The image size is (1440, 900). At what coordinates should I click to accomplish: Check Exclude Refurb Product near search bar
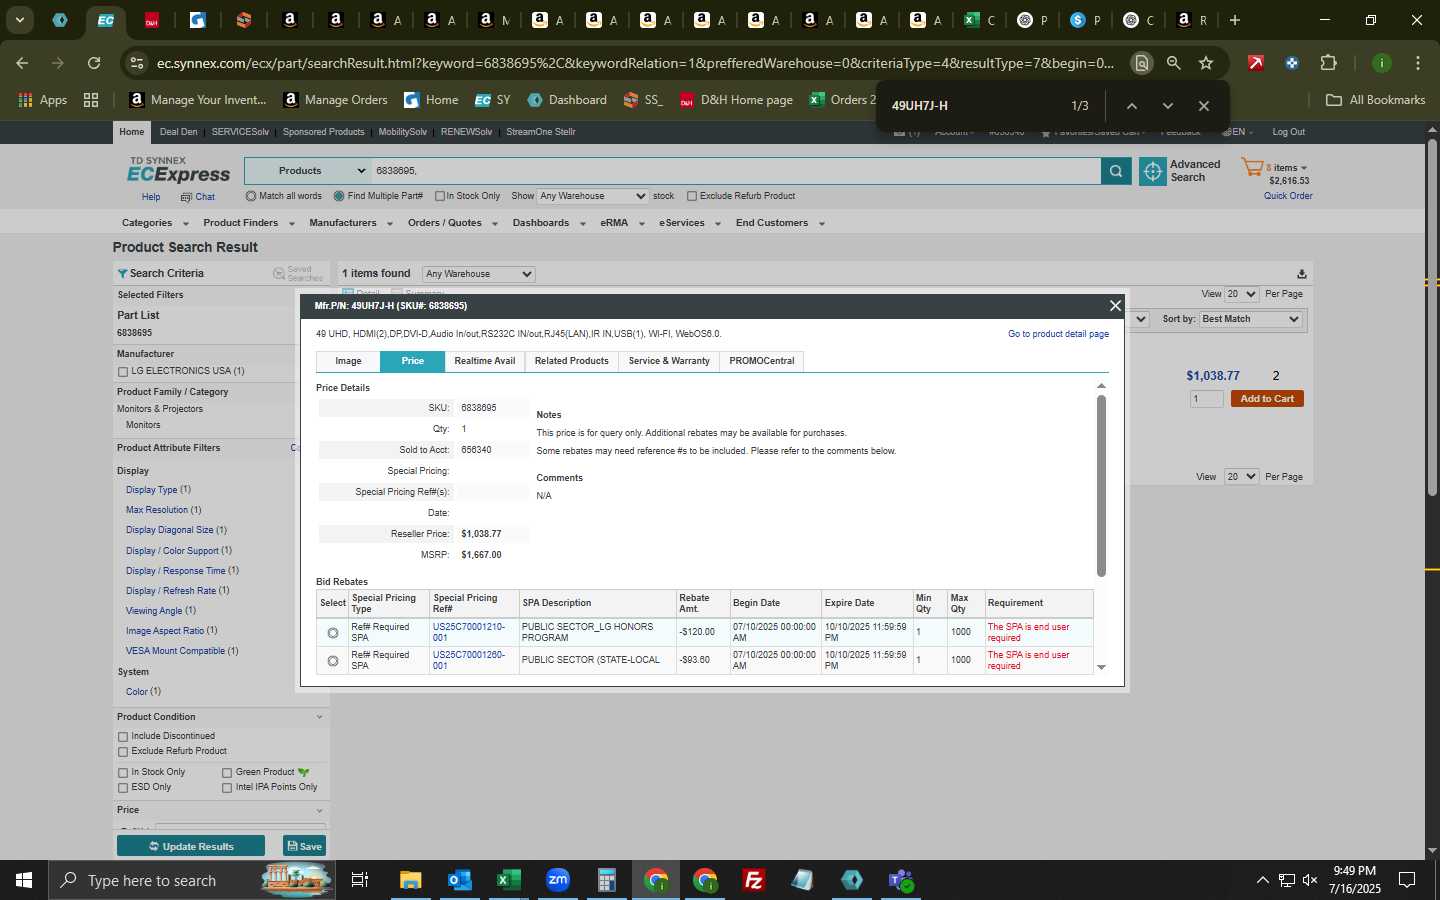pos(692,196)
